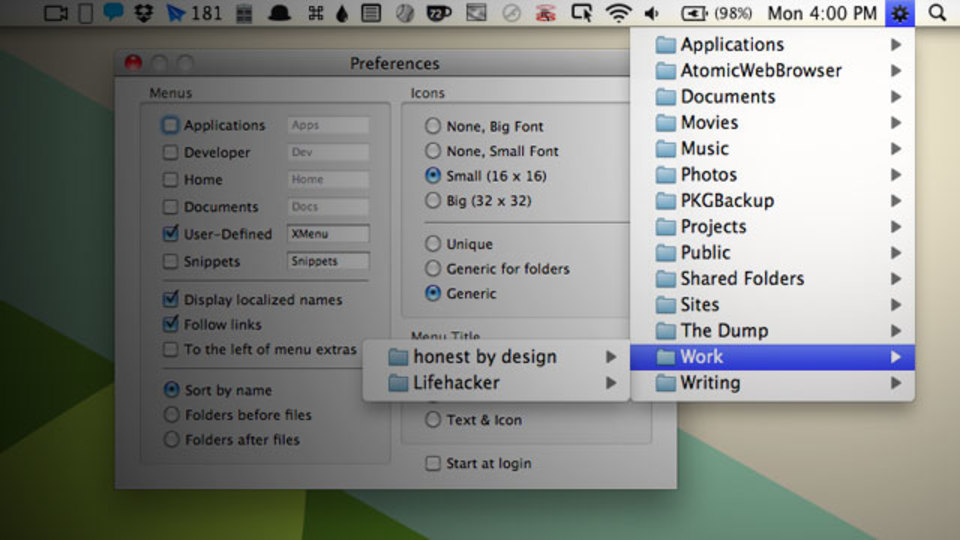Image resolution: width=960 pixels, height=540 pixels.
Task: Expand AtomicWebBrowser submenu arrow
Action: click(x=896, y=71)
